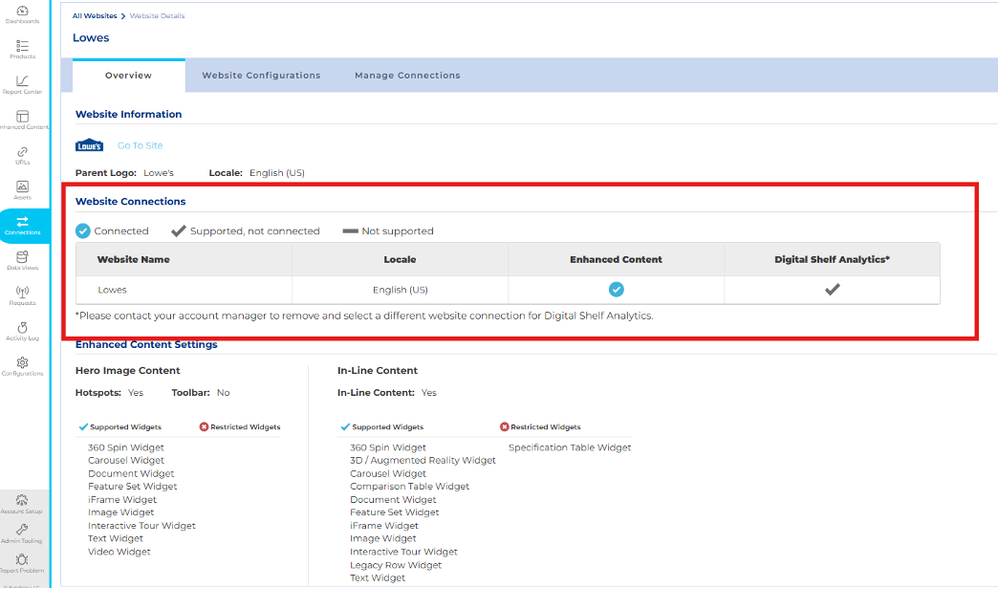The width and height of the screenshot is (998, 589).
Task: Click the Lowes page title
Action: [x=91, y=38]
